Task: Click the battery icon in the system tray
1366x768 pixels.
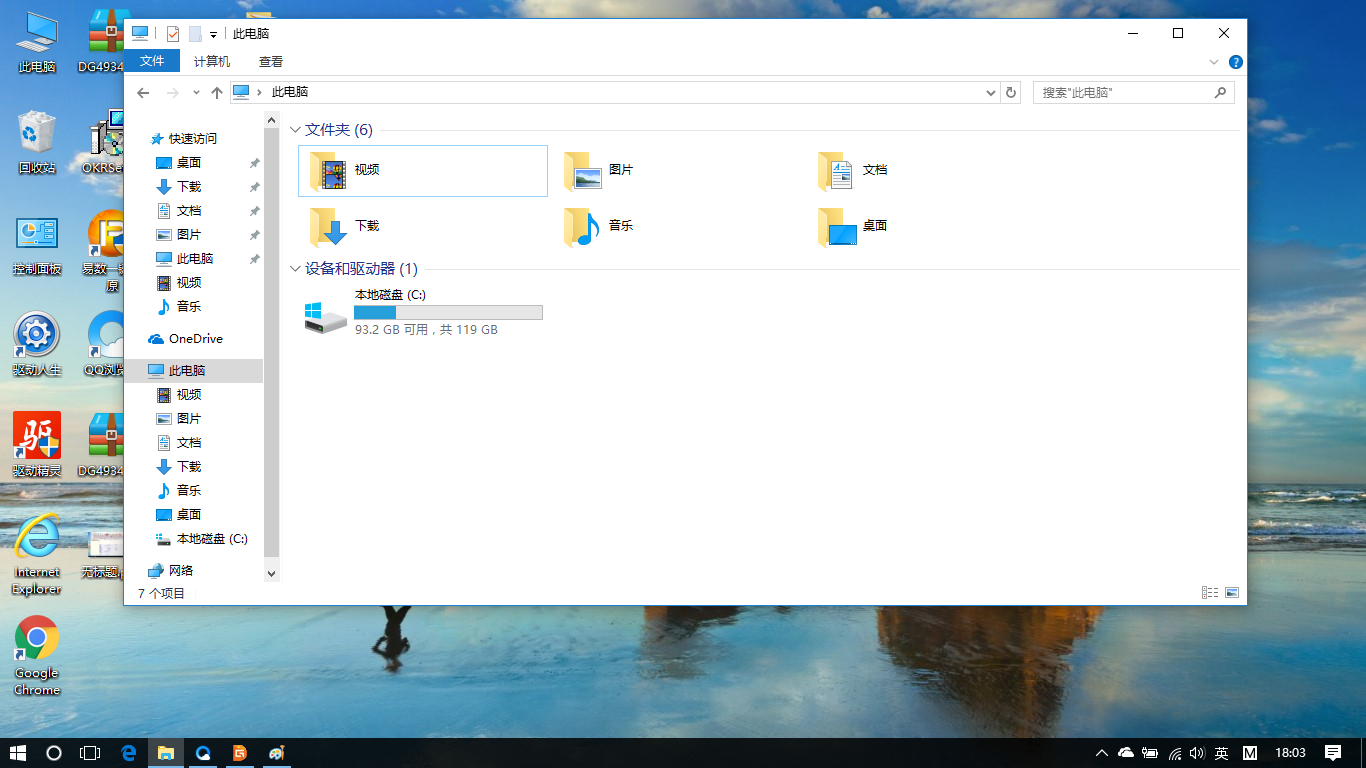Action: pyautogui.click(x=1150, y=753)
